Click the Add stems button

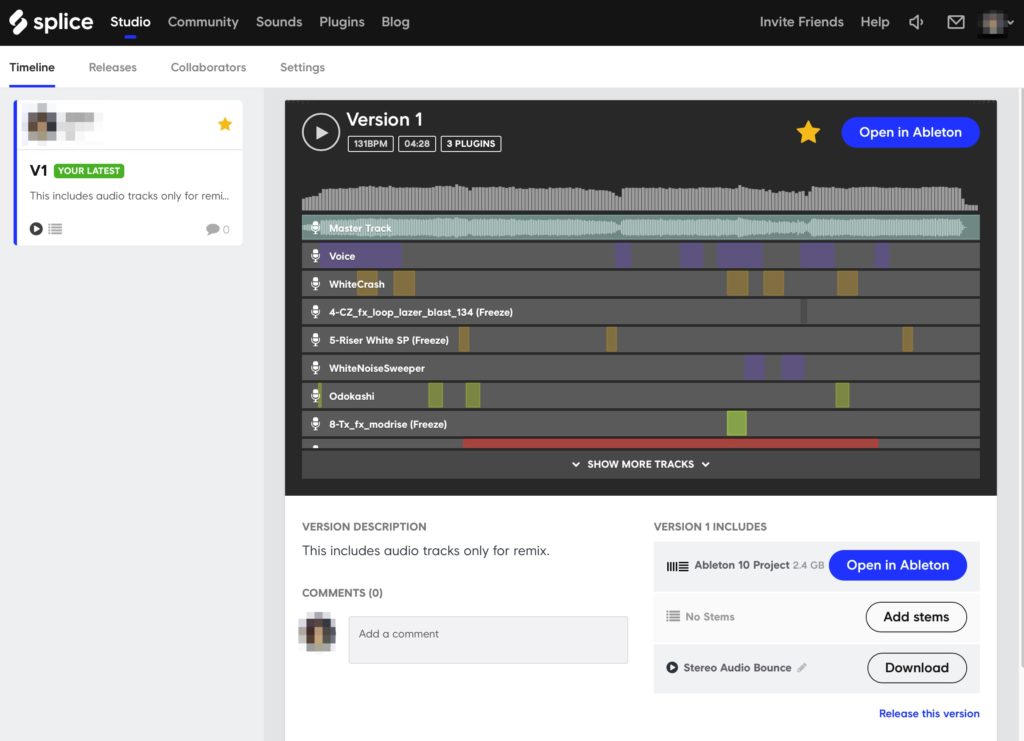click(x=916, y=617)
